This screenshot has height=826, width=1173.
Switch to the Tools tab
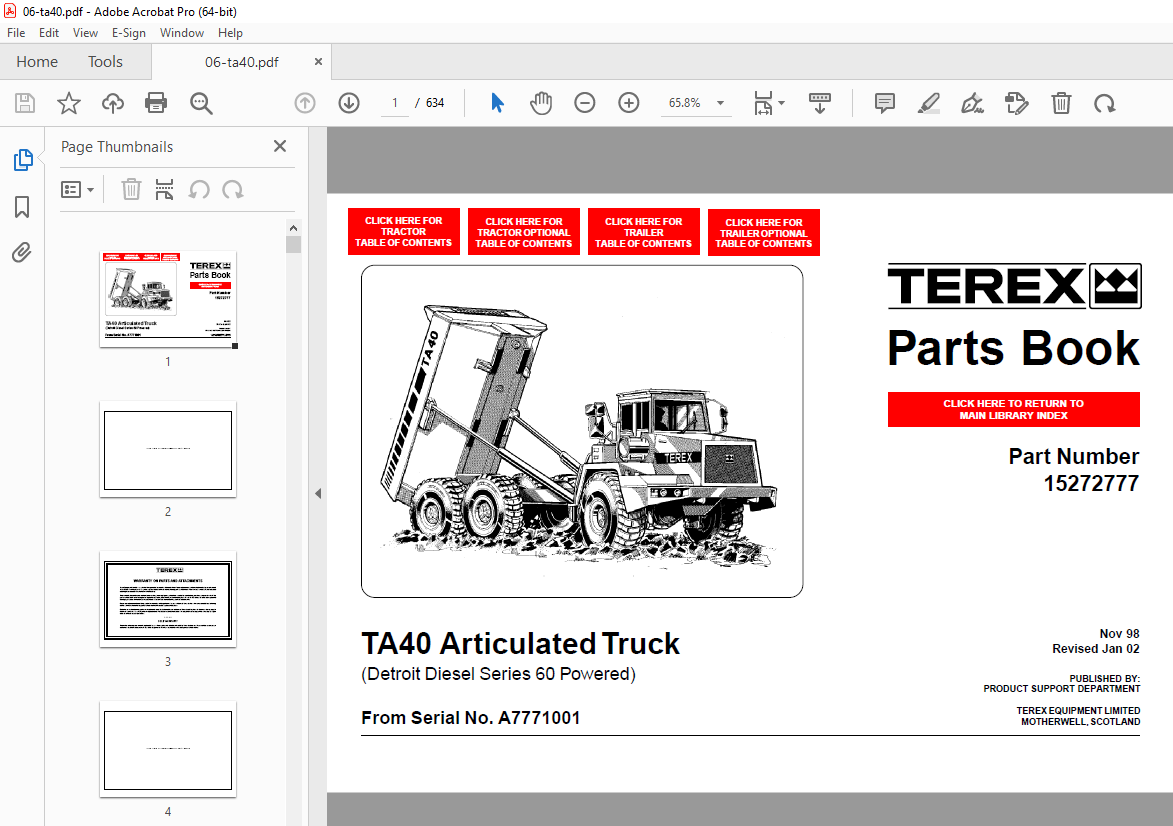coord(105,62)
